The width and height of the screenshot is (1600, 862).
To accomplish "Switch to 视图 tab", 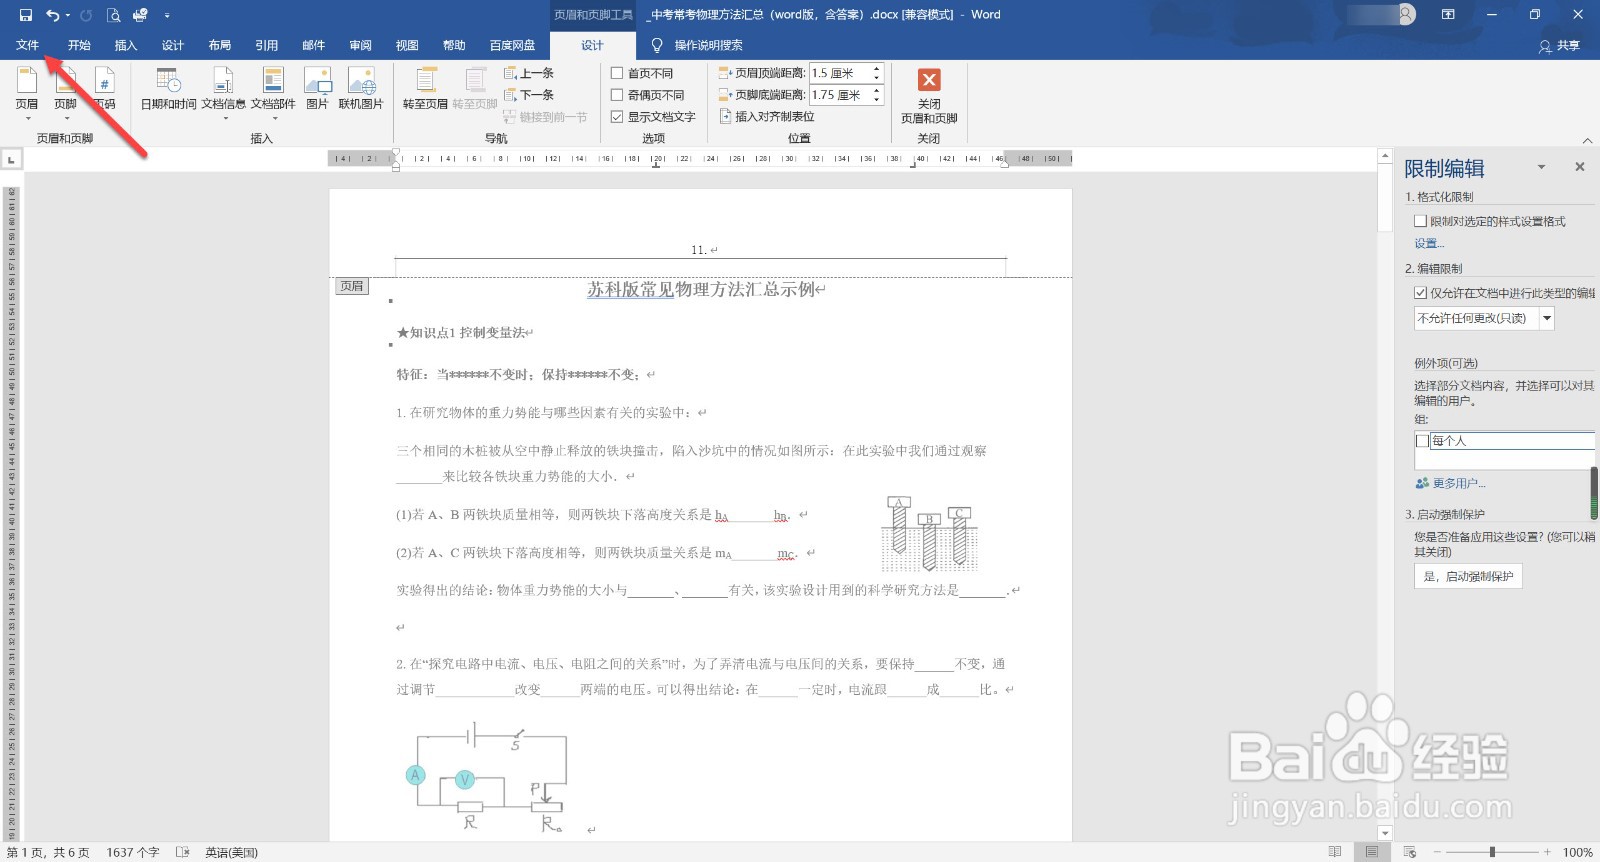I will pyautogui.click(x=407, y=45).
